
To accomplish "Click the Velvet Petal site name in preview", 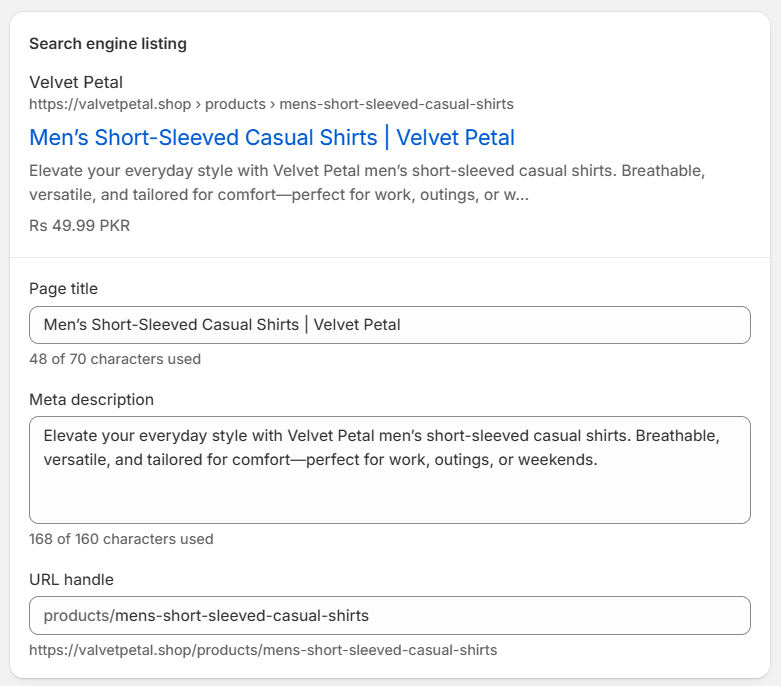I will [76, 82].
